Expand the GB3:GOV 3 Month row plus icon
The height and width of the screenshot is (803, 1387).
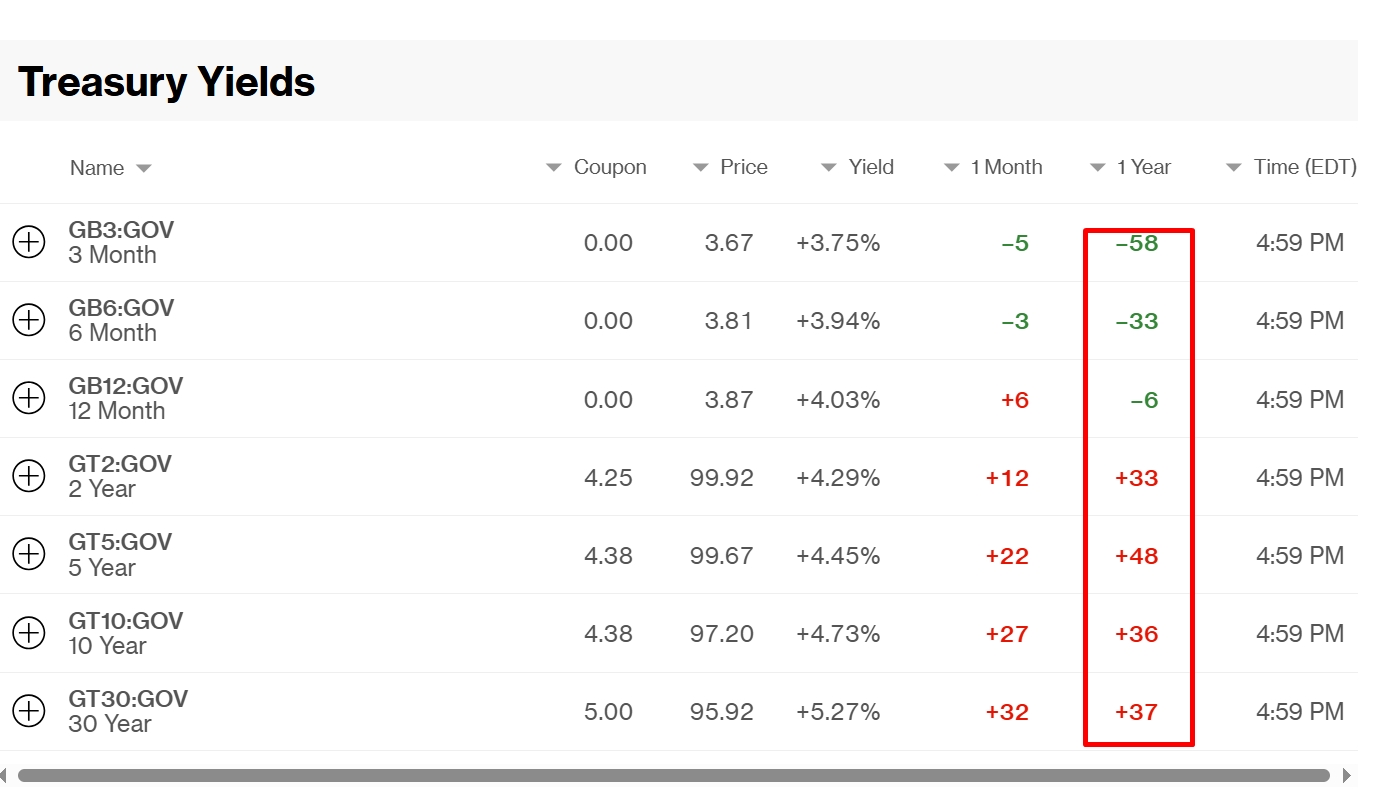coord(29,242)
